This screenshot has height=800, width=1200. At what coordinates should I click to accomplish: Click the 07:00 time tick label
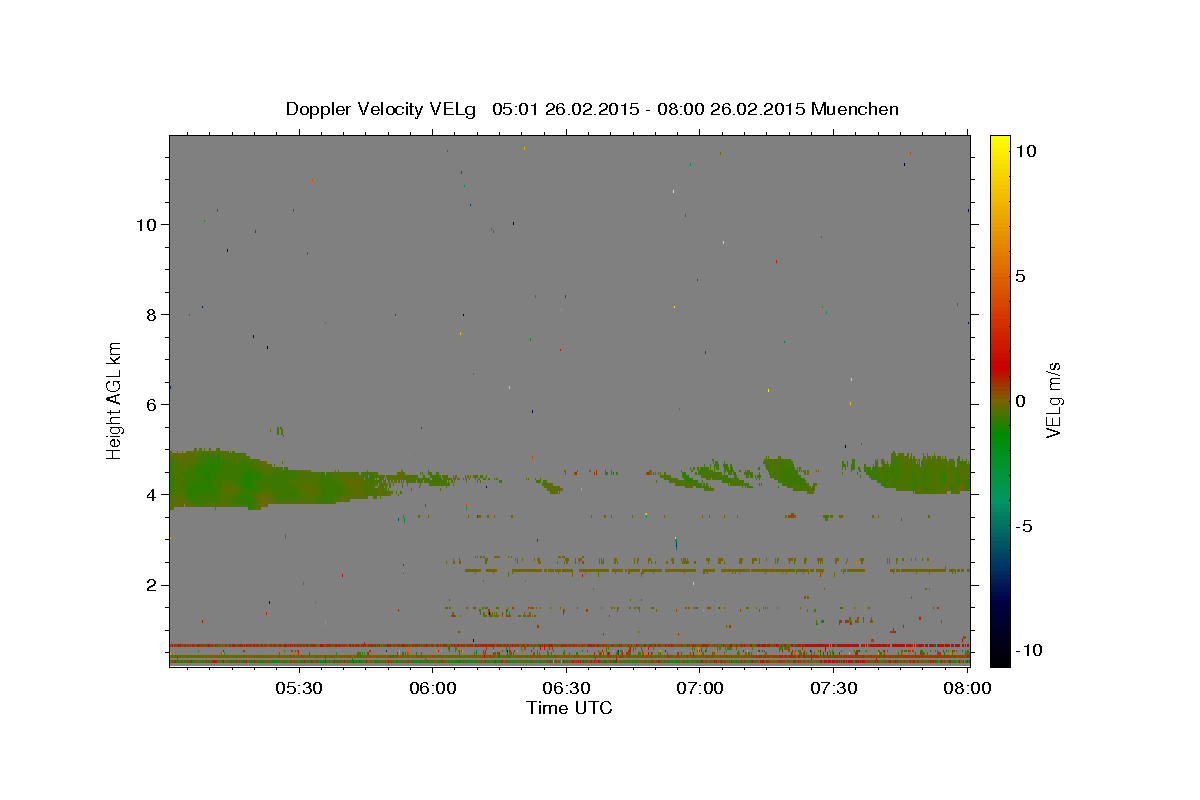click(700, 688)
